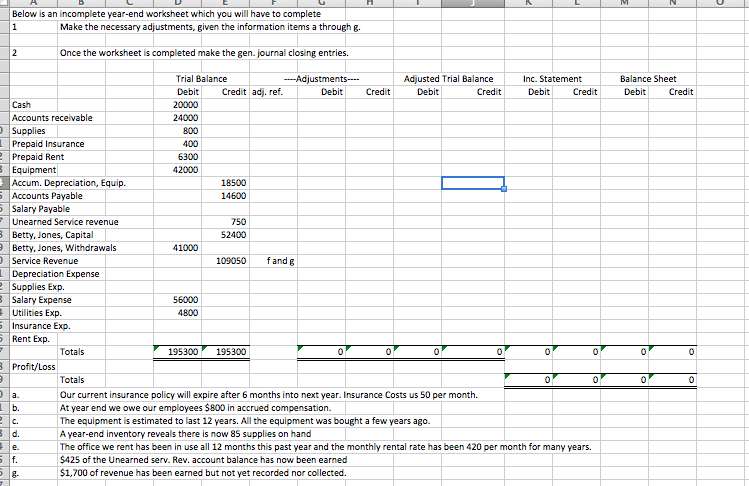The height and width of the screenshot is (486, 749).
Task: Select the Insurance Exp. label
Action: pyautogui.click(x=41, y=326)
